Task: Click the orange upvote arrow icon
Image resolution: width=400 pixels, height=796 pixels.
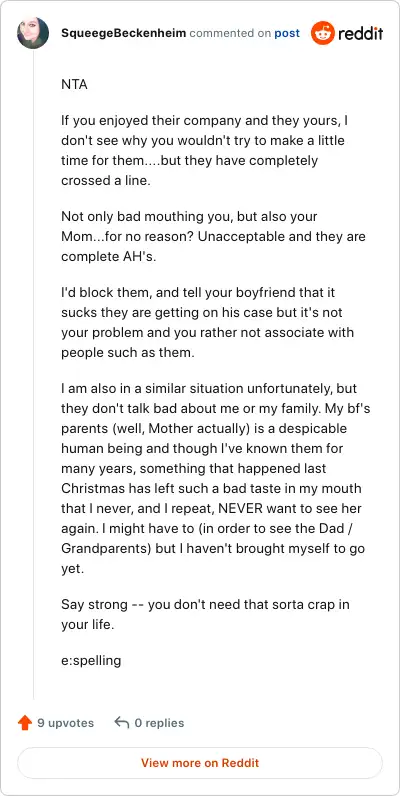Action: [x=25, y=723]
